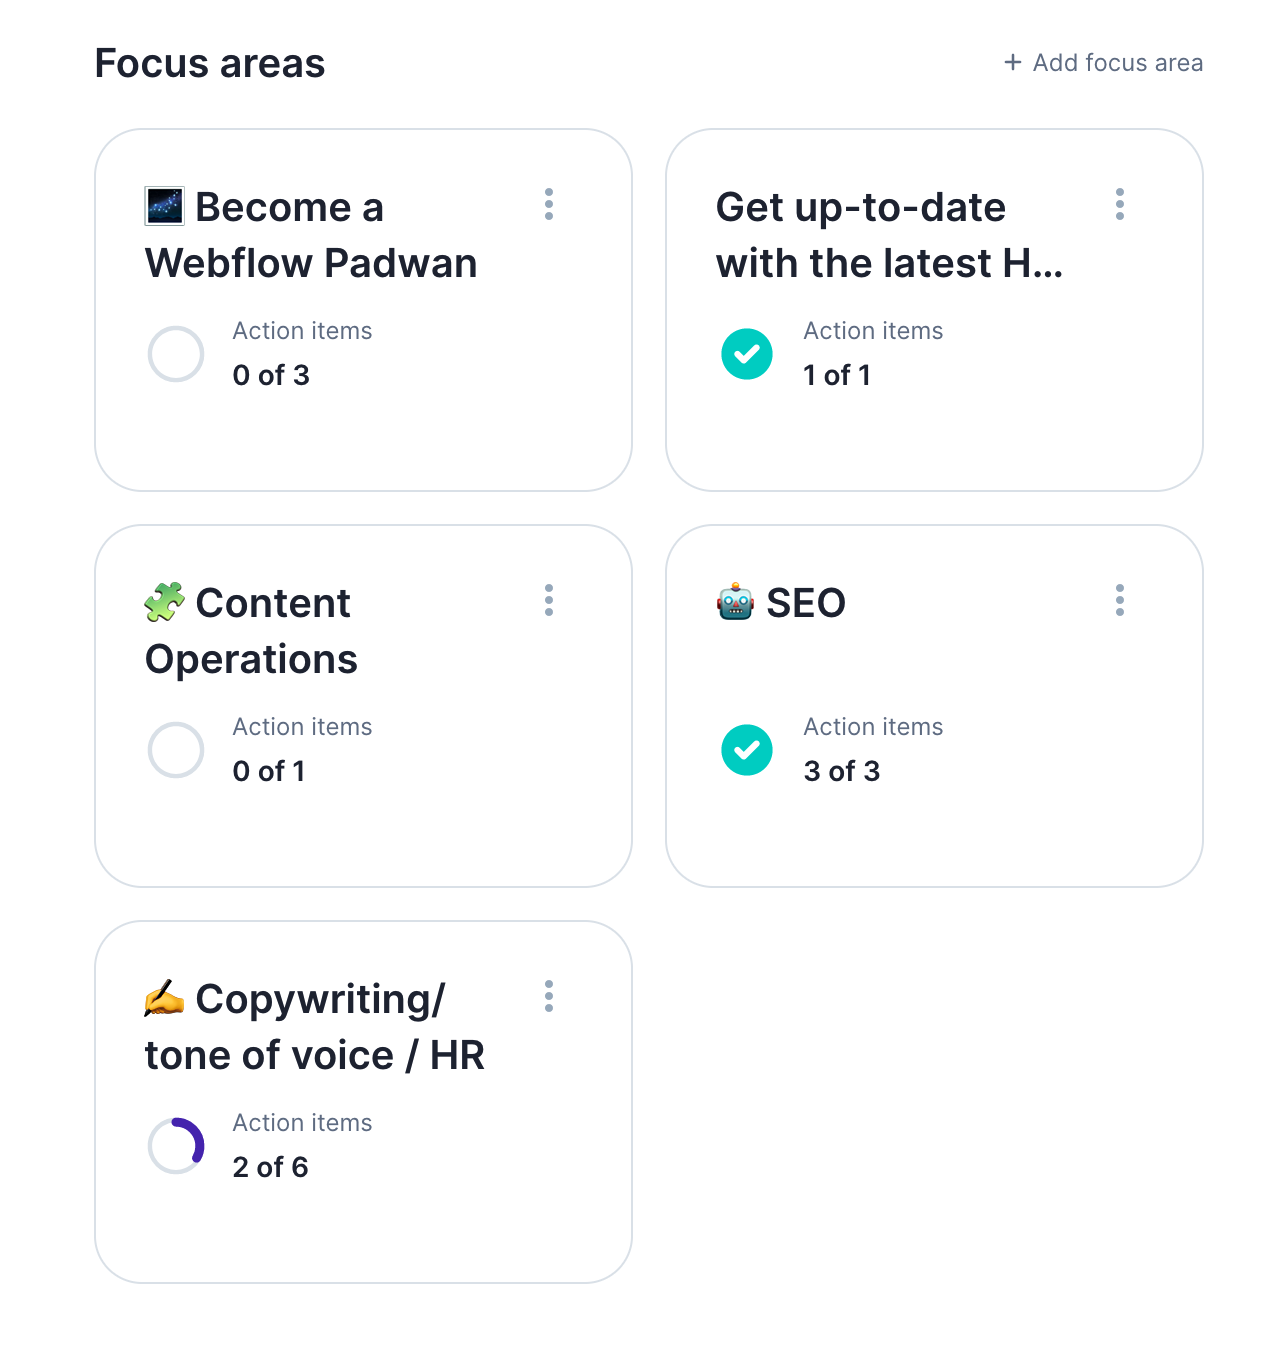Click the robot icon on the SEO card
Screen dimensions: 1280x1360
point(735,602)
